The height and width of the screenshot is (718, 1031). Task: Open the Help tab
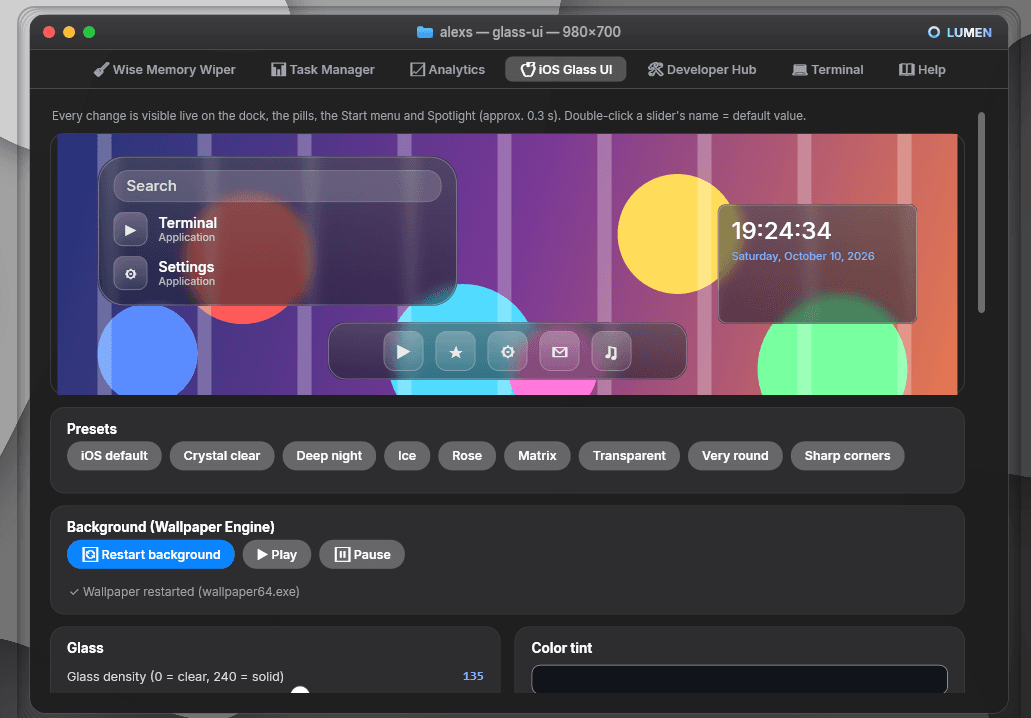[x=922, y=70]
